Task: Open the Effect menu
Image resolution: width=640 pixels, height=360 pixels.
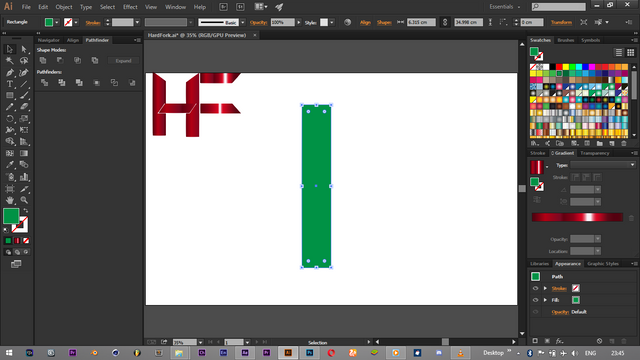Action: click(x=130, y=7)
